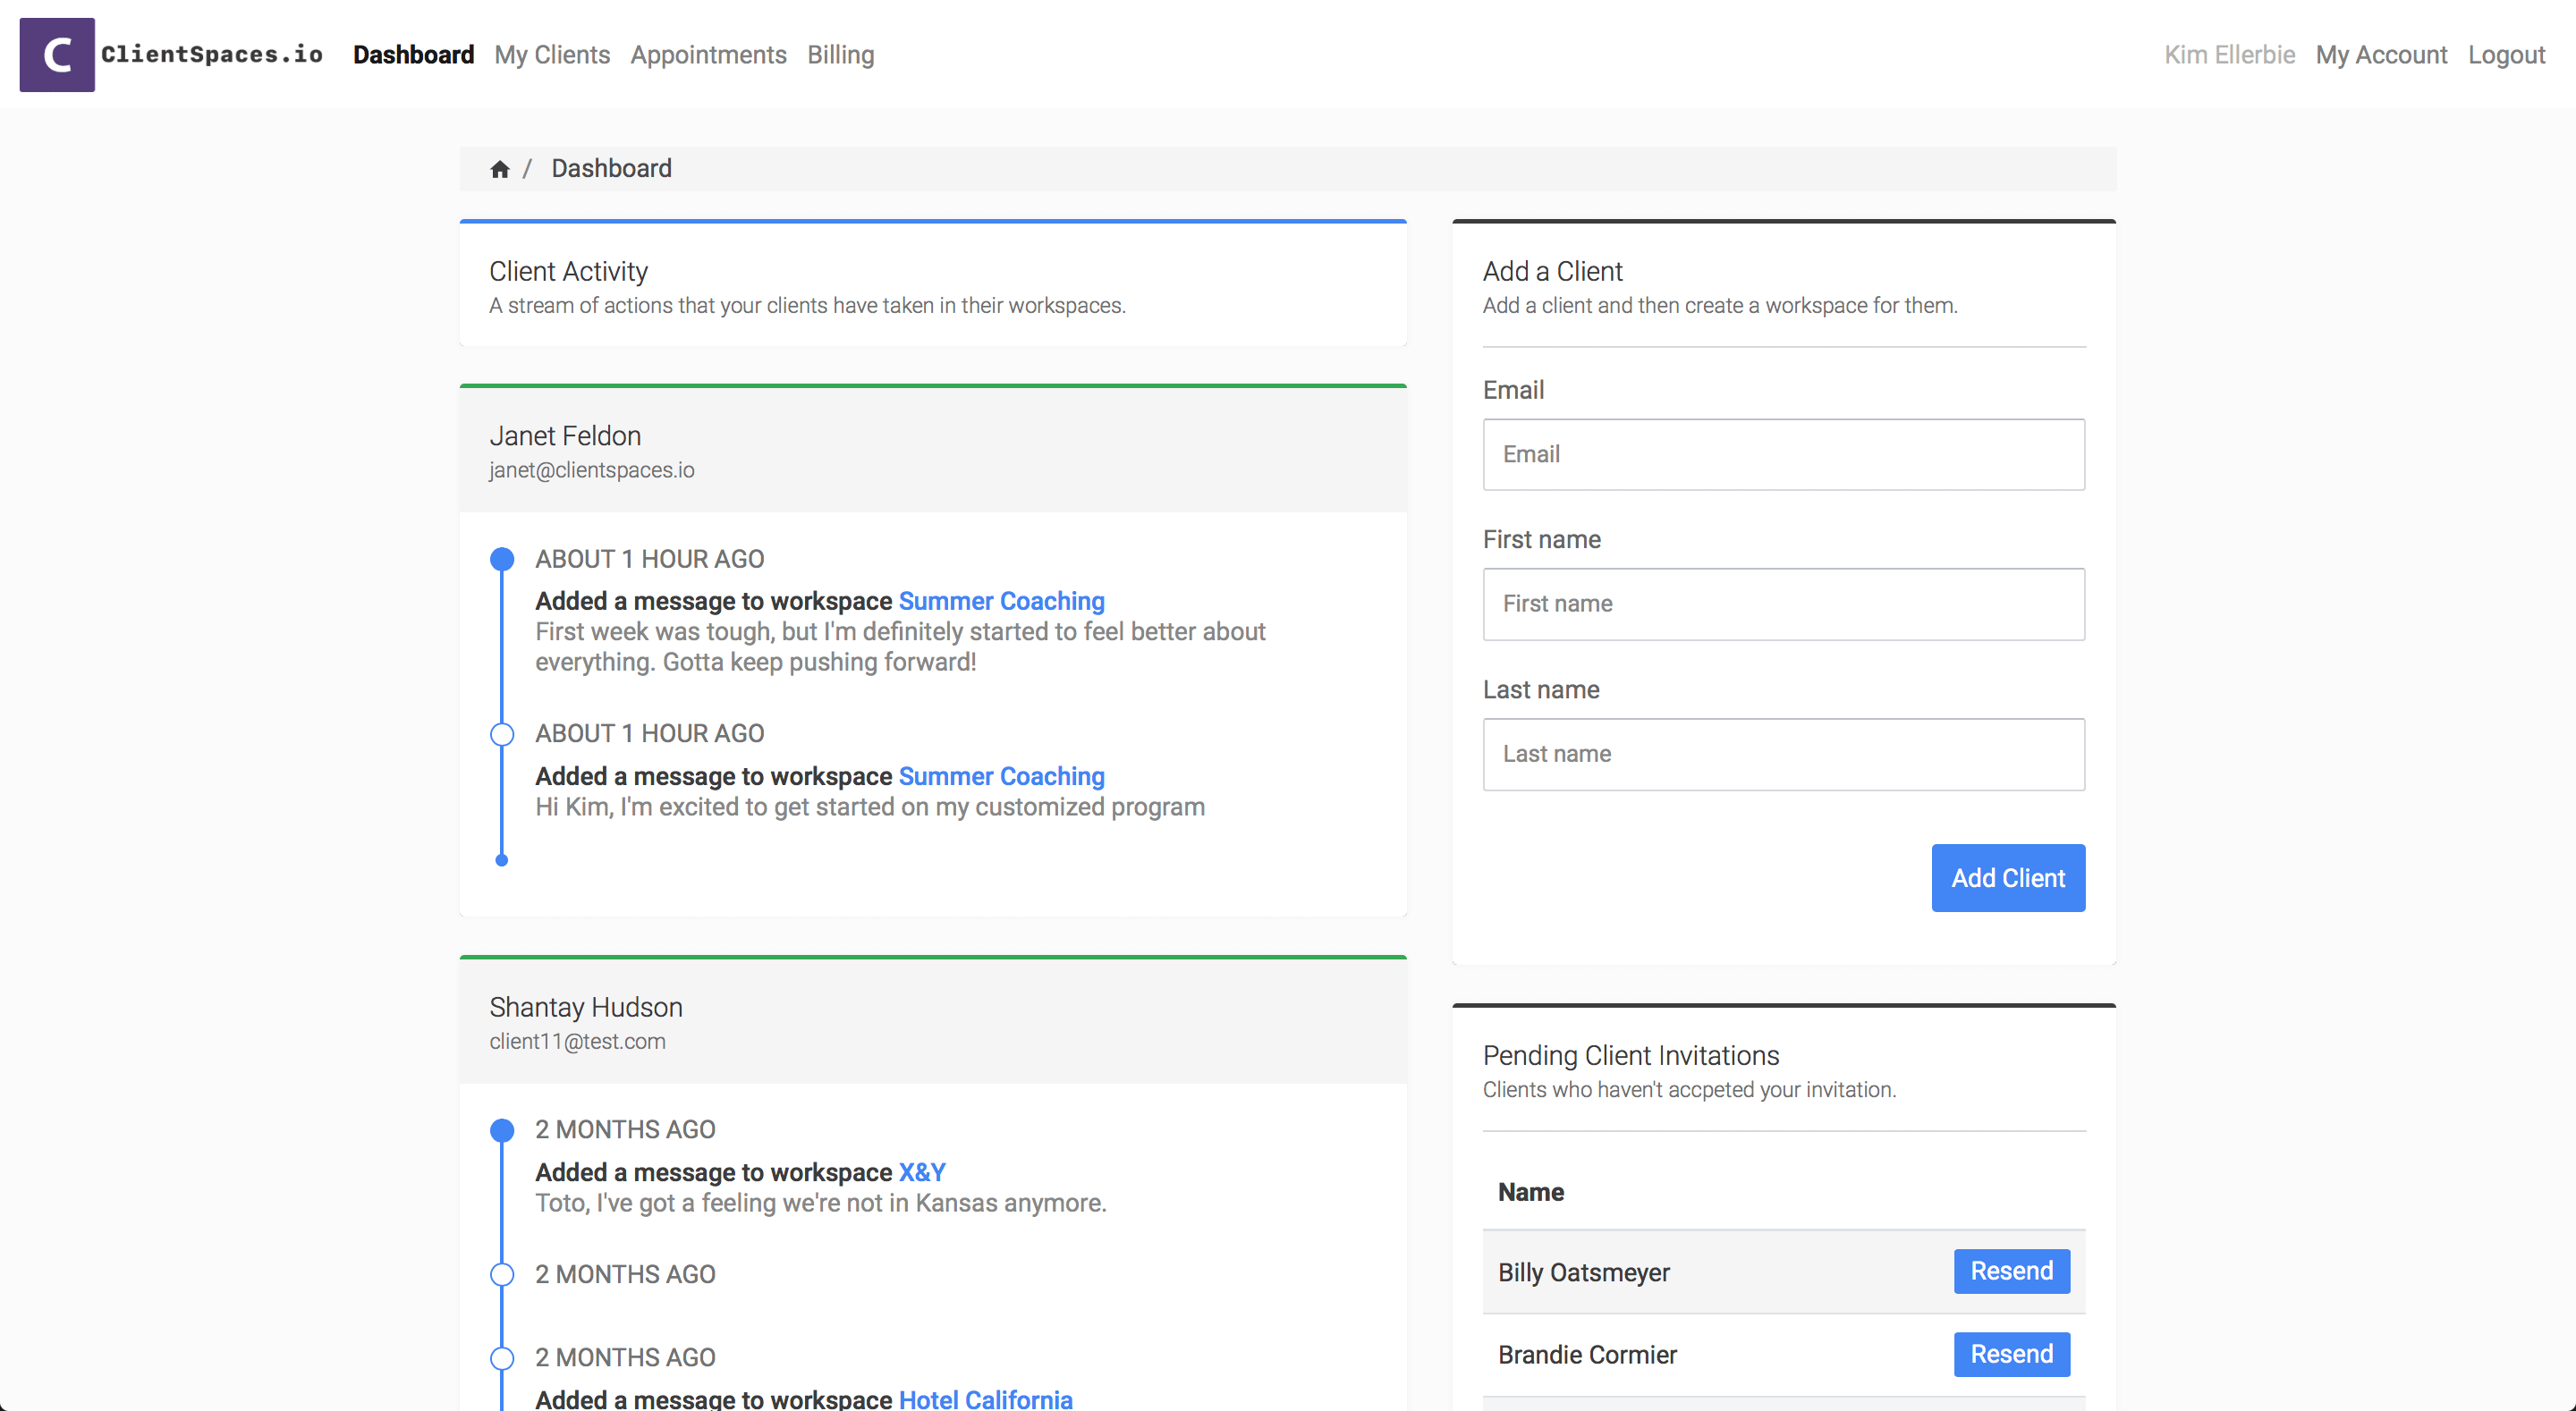Open the X&Y workspace link
This screenshot has height=1411, width=2576.
click(921, 1172)
